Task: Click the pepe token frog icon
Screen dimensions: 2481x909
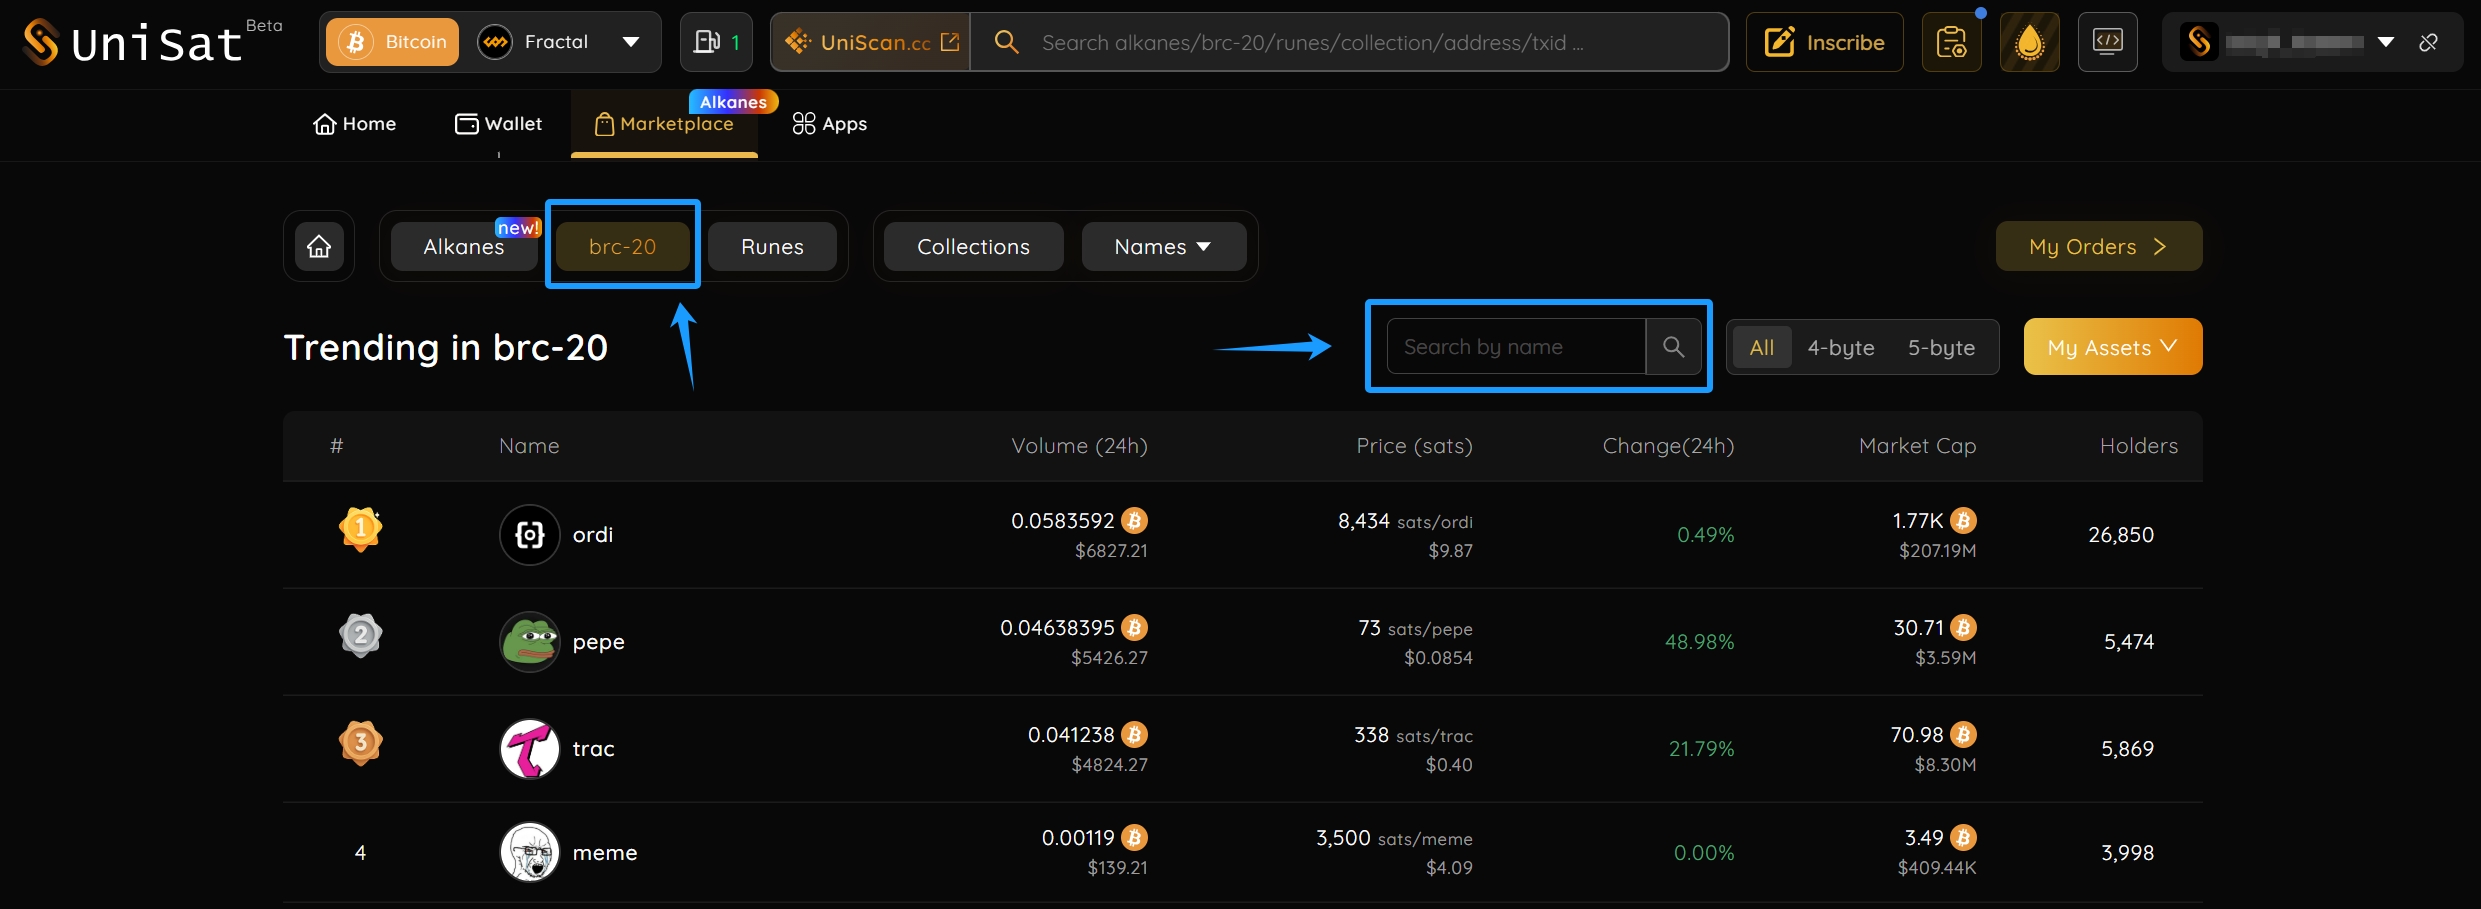Action: tap(529, 642)
